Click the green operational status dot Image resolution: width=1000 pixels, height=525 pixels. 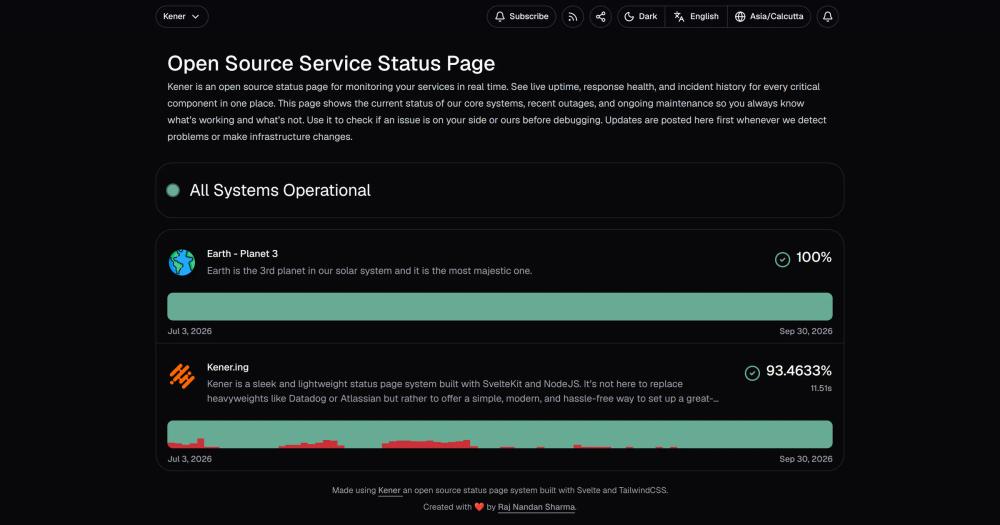tap(173, 190)
